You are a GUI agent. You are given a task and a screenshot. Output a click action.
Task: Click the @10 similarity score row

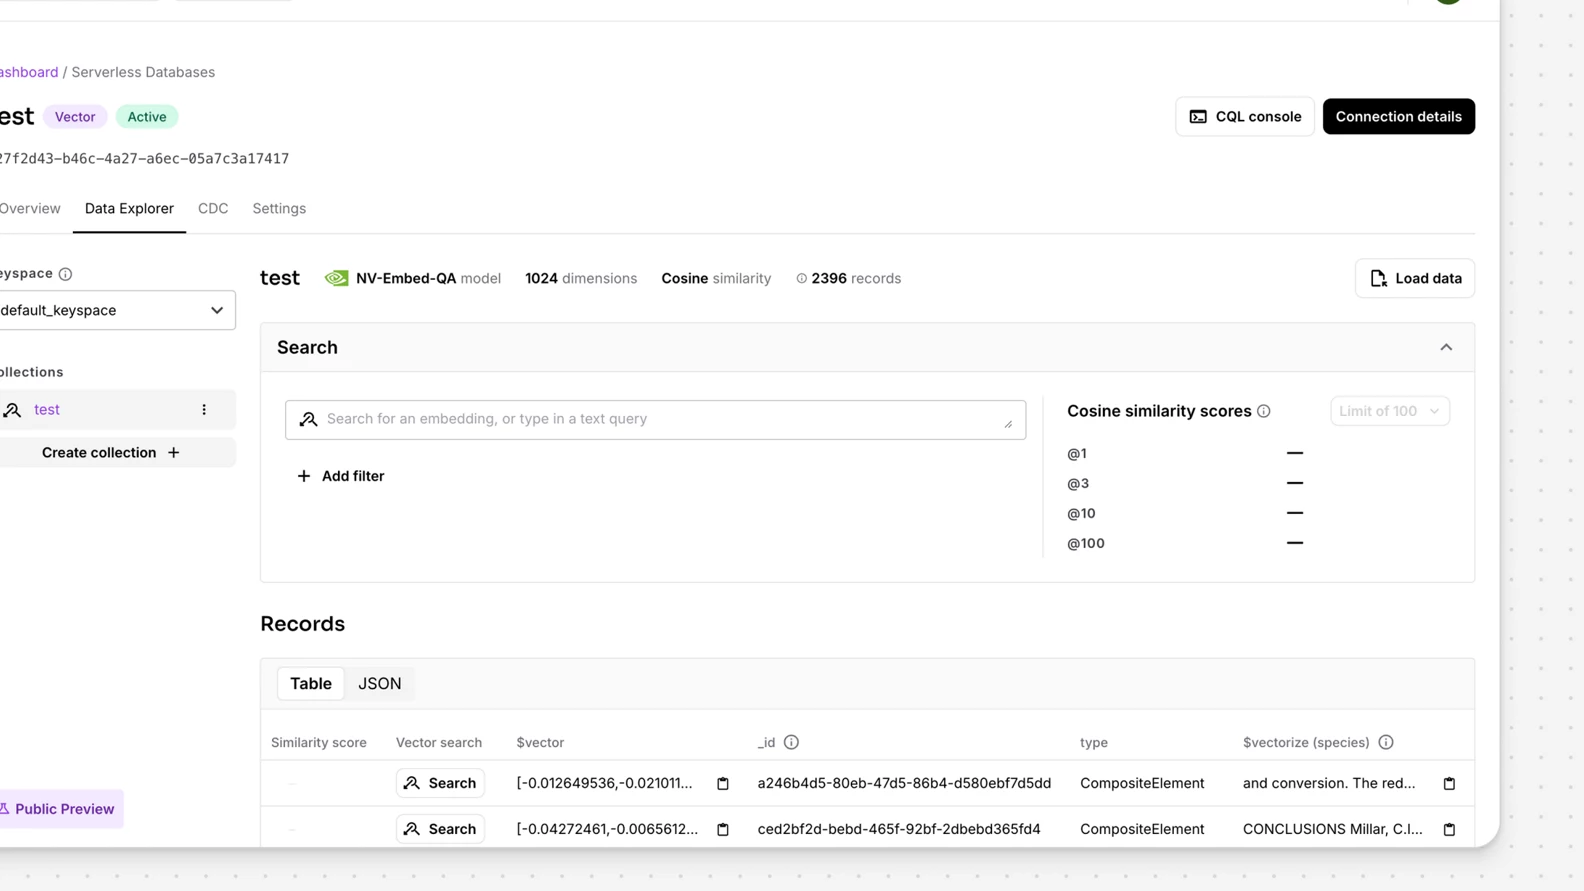click(1185, 514)
